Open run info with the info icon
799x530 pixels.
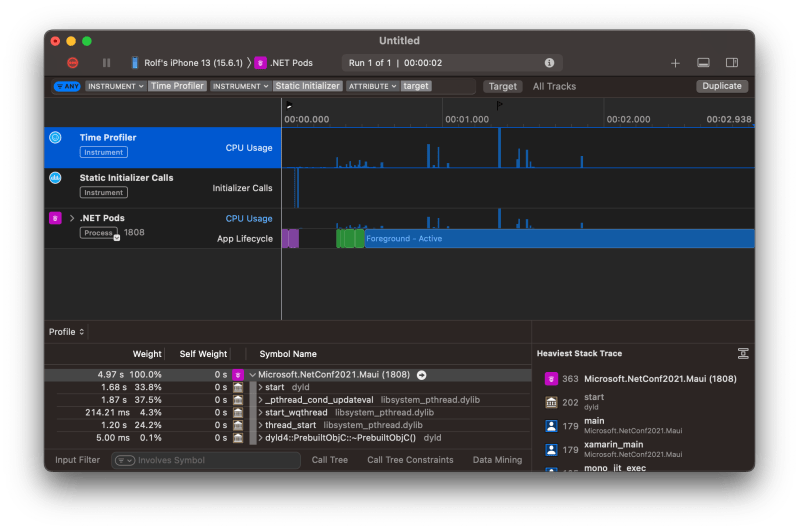click(549, 63)
